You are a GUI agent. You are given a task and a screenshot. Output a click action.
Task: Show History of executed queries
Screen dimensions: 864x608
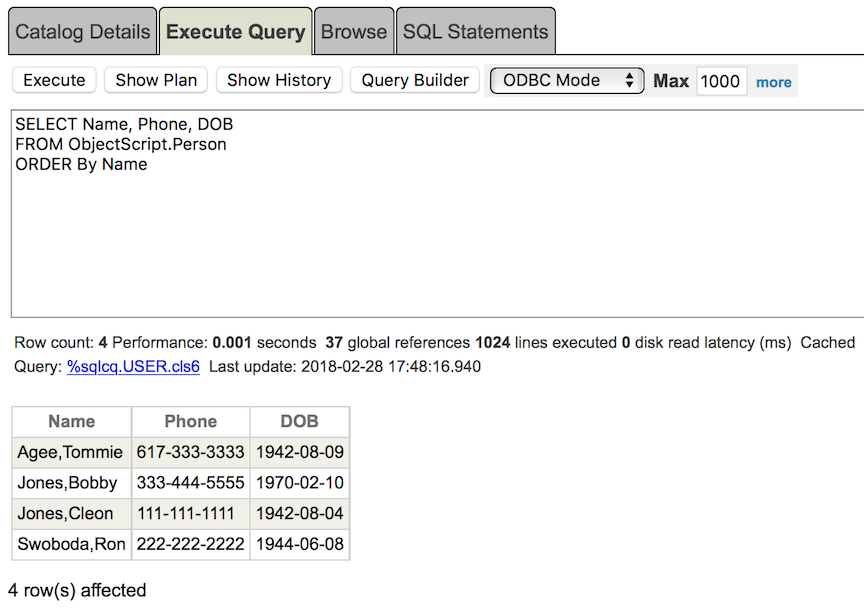[278, 81]
